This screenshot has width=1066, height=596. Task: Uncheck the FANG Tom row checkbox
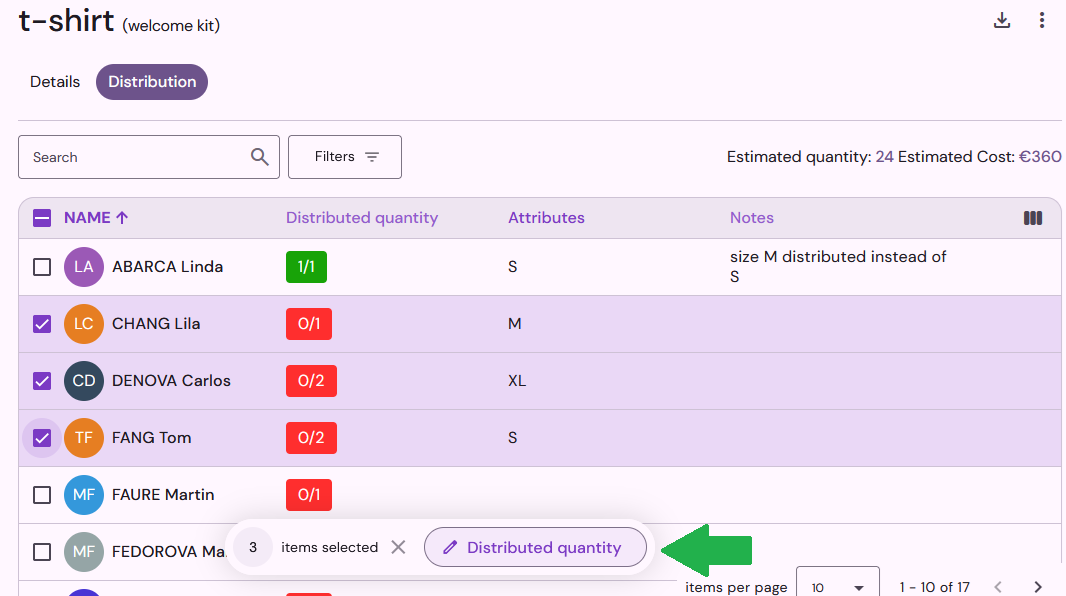tap(42, 438)
